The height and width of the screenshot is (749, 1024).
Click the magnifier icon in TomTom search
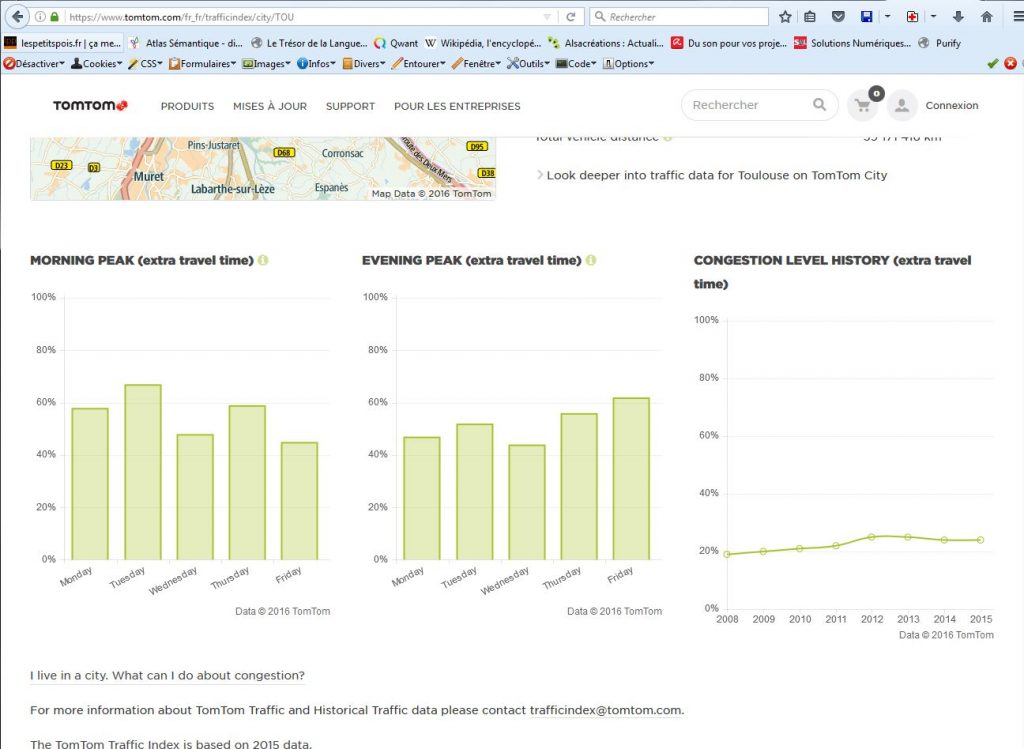pos(820,105)
